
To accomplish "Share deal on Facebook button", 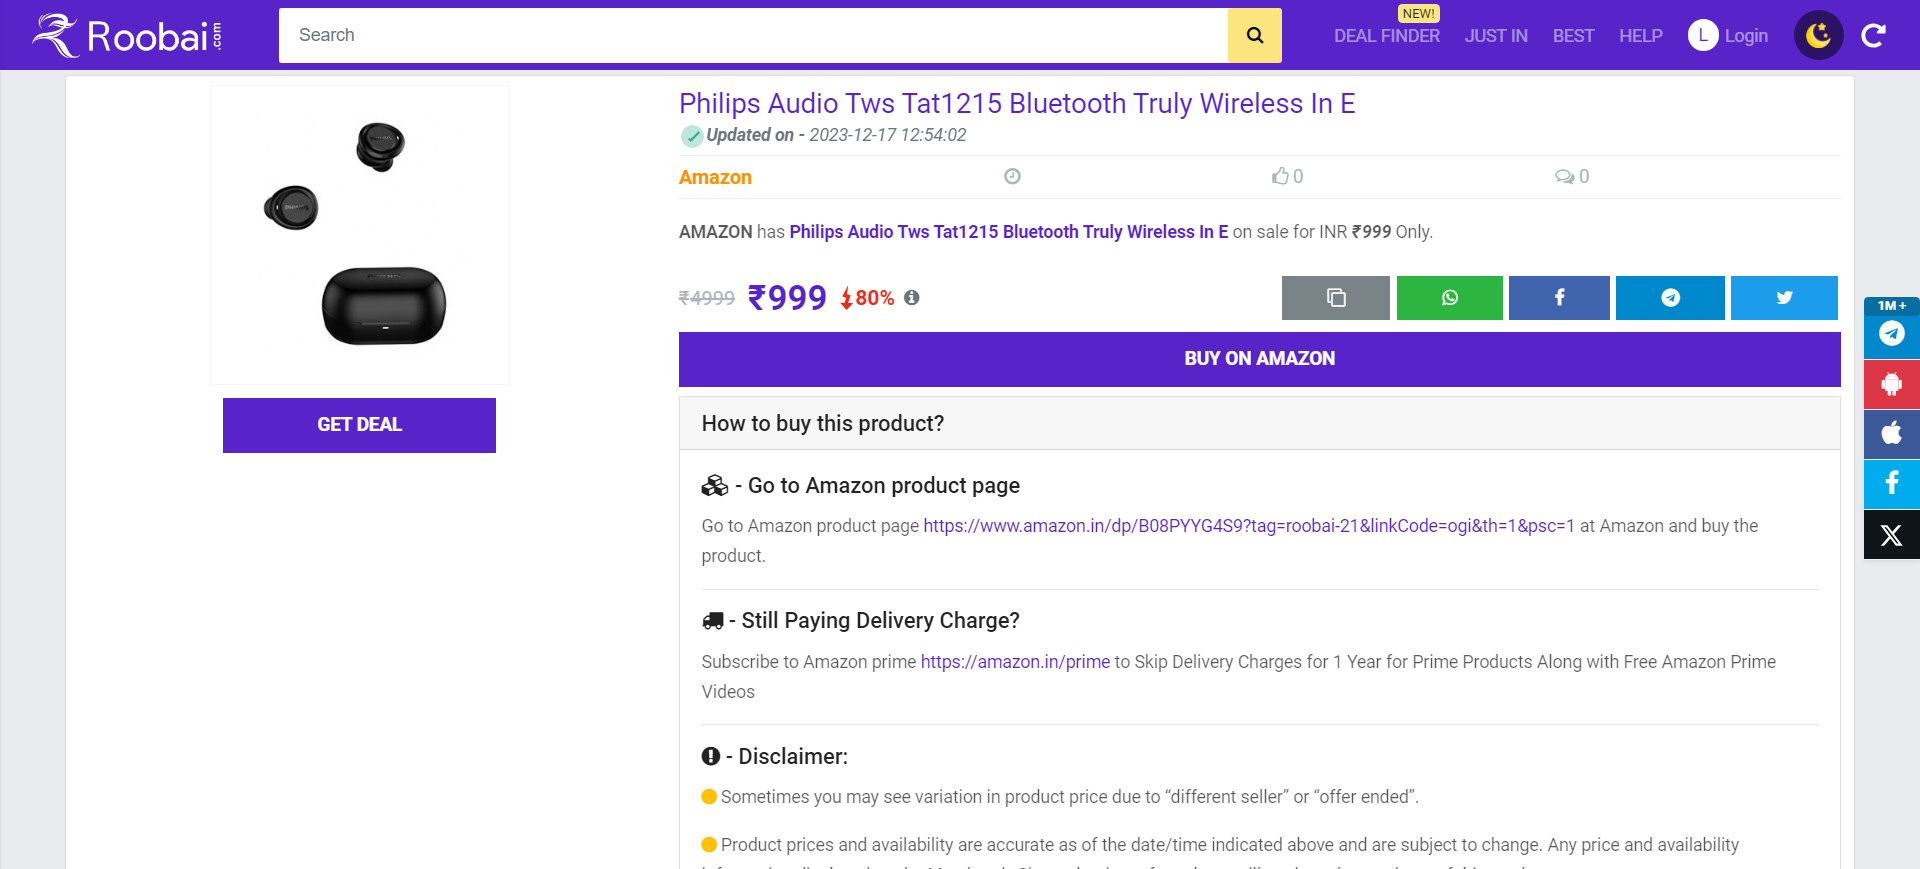I will [x=1559, y=298].
